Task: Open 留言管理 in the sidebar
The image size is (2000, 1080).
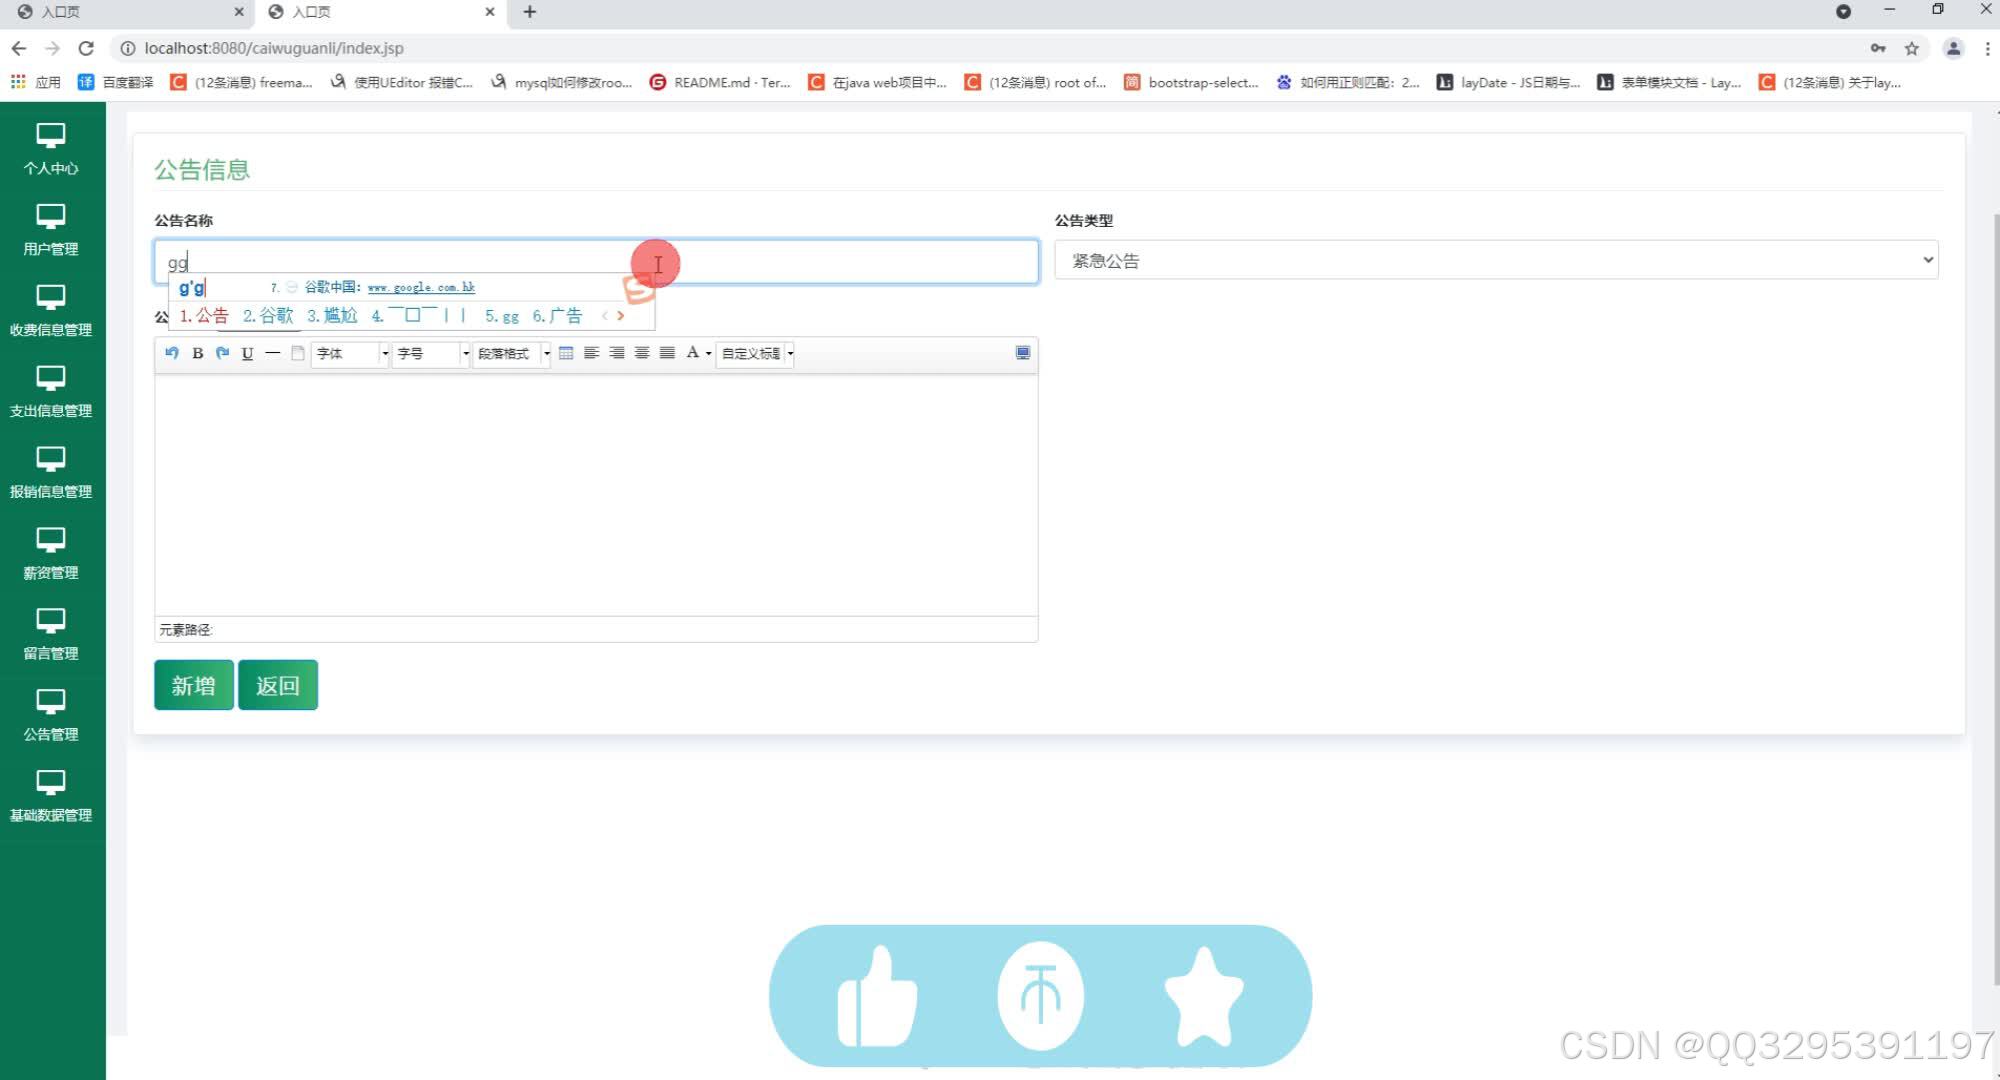Action: click(51, 635)
